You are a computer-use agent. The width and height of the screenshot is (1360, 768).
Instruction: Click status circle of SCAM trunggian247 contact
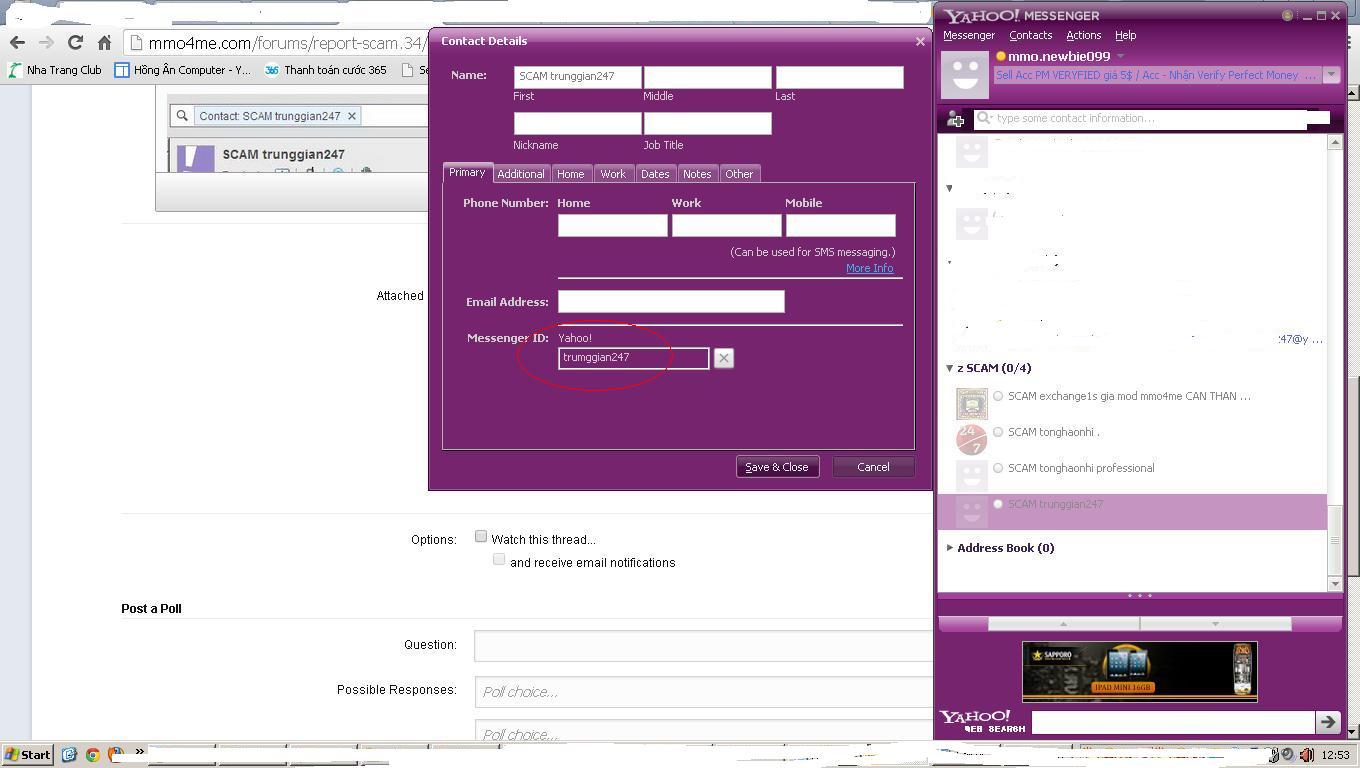point(998,504)
